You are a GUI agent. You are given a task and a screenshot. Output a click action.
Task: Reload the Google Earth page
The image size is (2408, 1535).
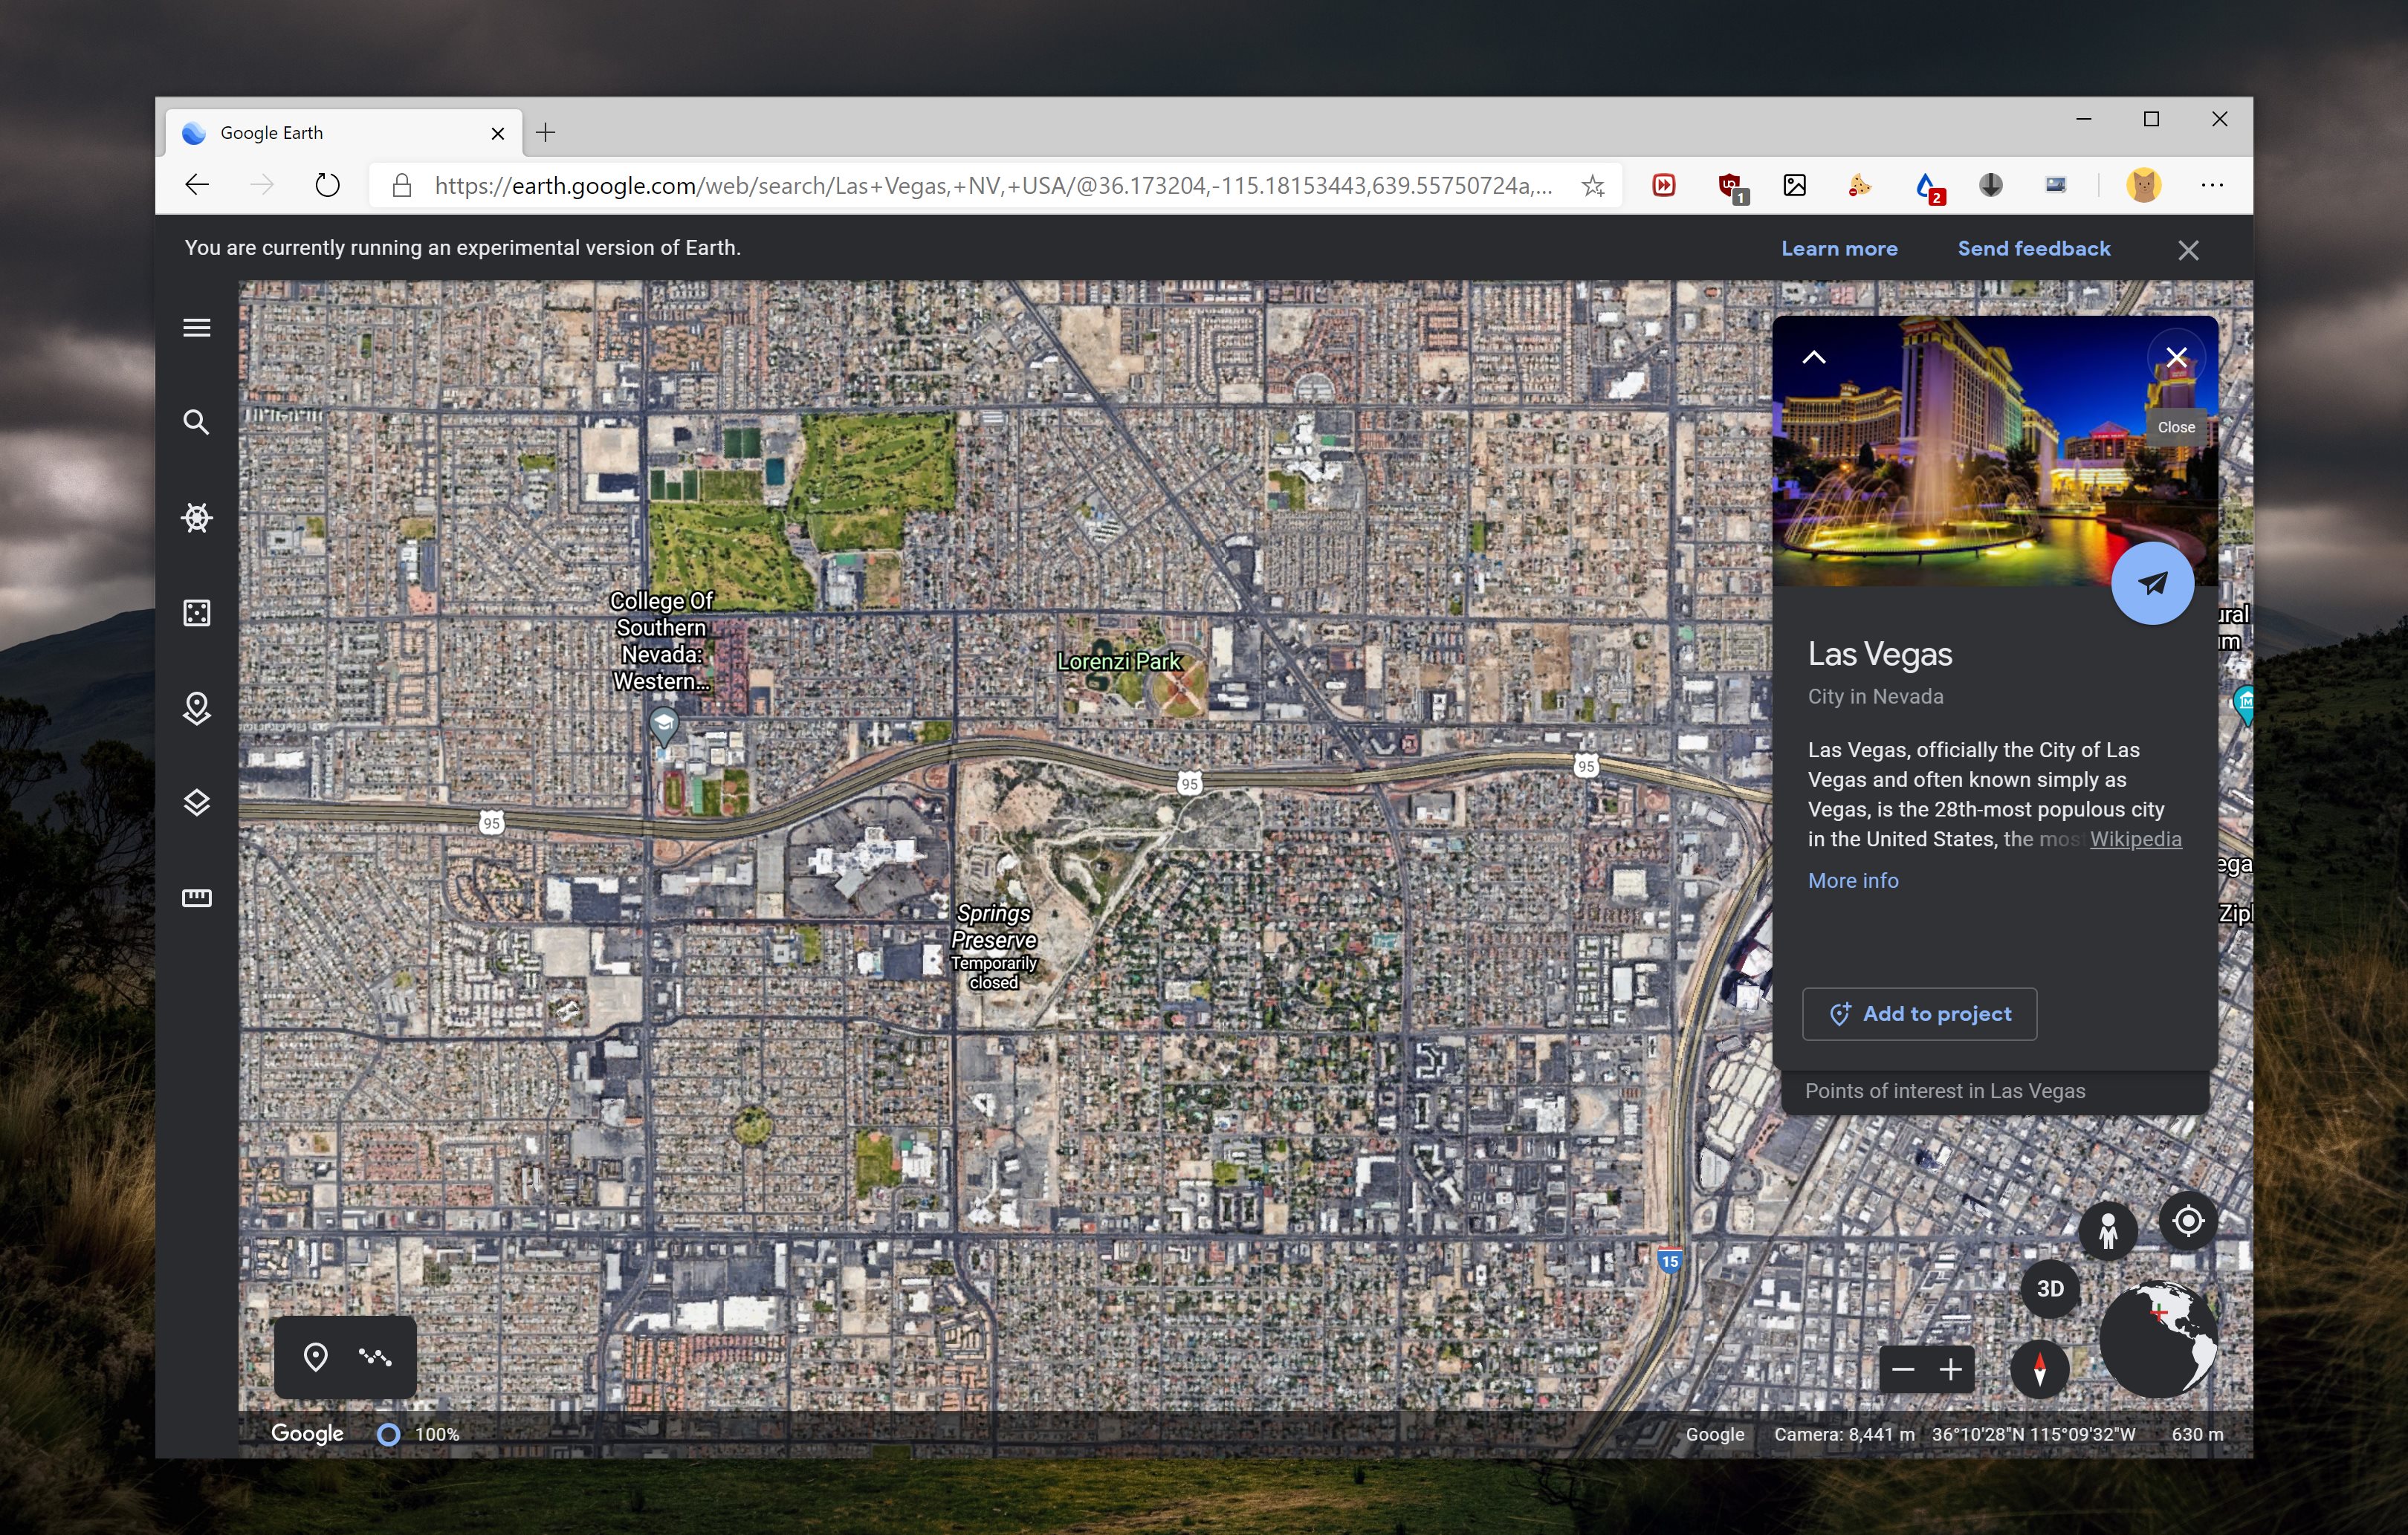[x=327, y=185]
